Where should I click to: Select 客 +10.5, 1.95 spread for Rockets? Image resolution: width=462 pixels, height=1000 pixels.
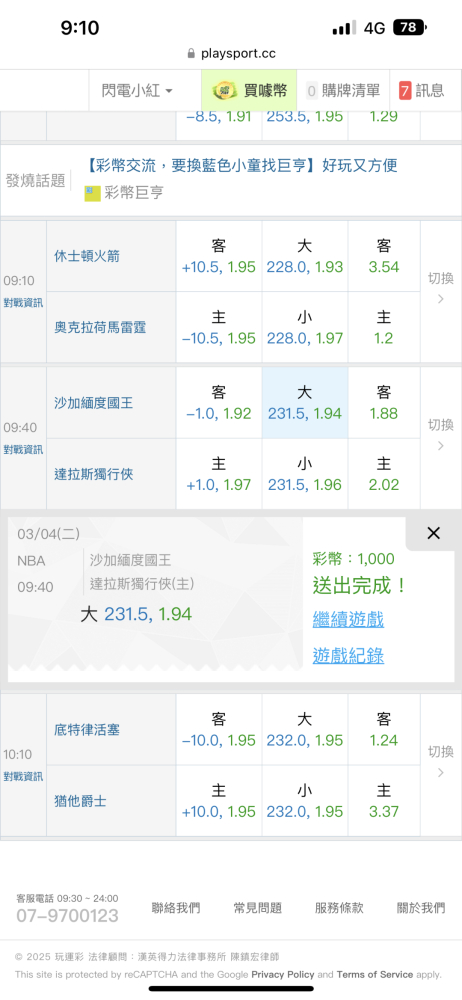[x=219, y=256]
